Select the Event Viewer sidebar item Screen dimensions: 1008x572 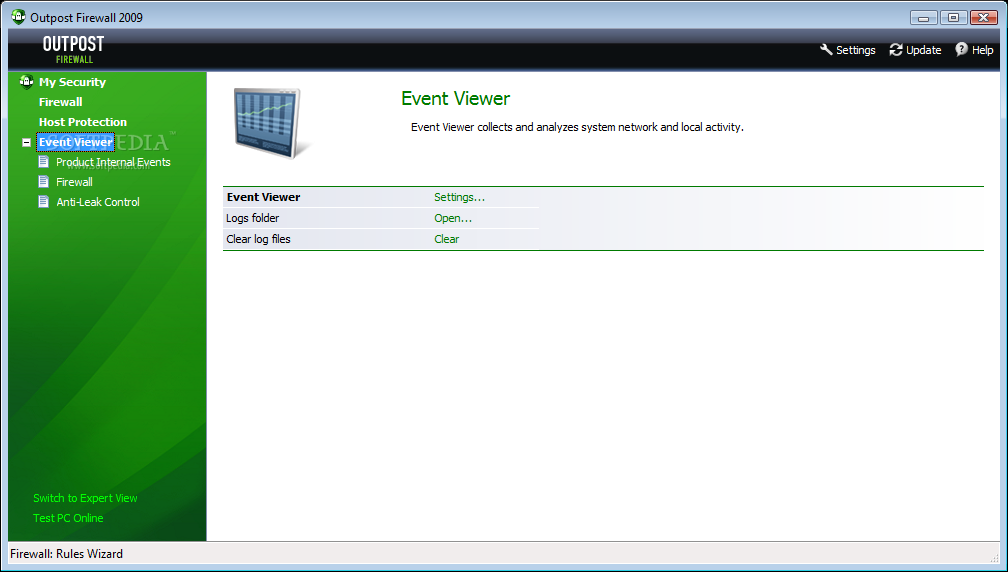click(75, 142)
